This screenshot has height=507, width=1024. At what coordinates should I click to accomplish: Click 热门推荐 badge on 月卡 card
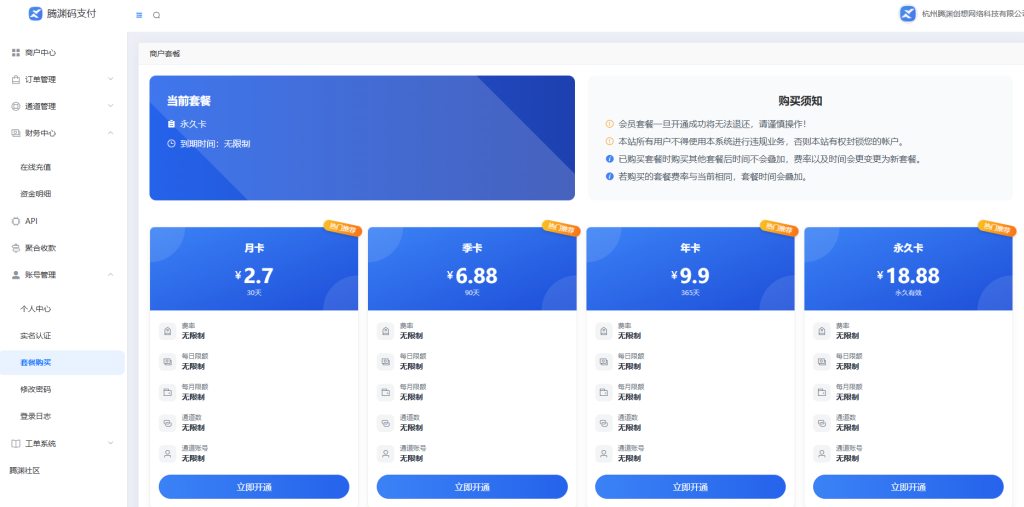(x=342, y=229)
